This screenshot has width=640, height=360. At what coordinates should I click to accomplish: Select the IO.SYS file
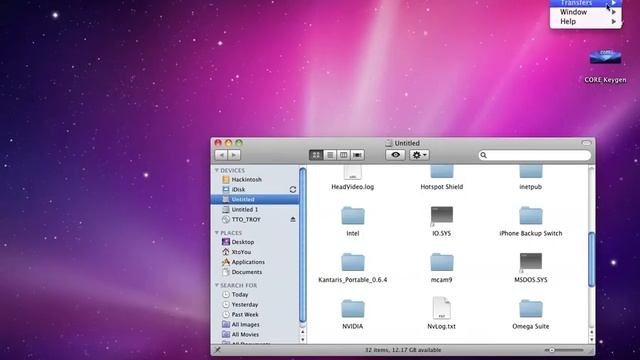tap(442, 221)
